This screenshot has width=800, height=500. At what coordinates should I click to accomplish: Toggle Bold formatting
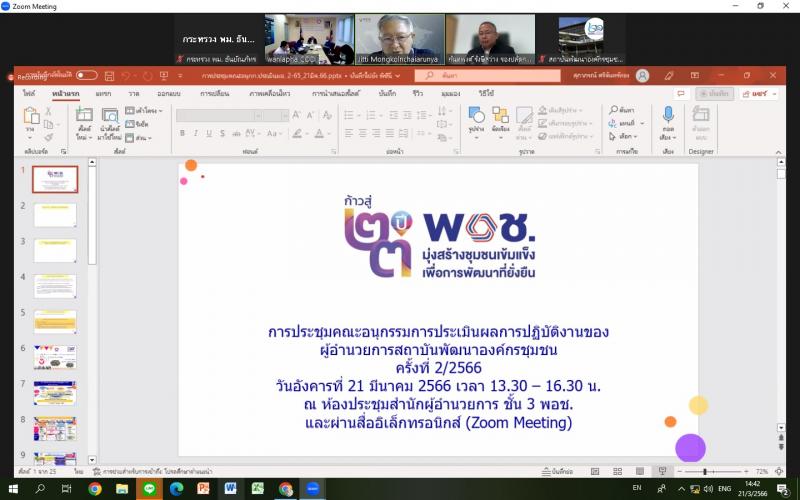pos(182,134)
